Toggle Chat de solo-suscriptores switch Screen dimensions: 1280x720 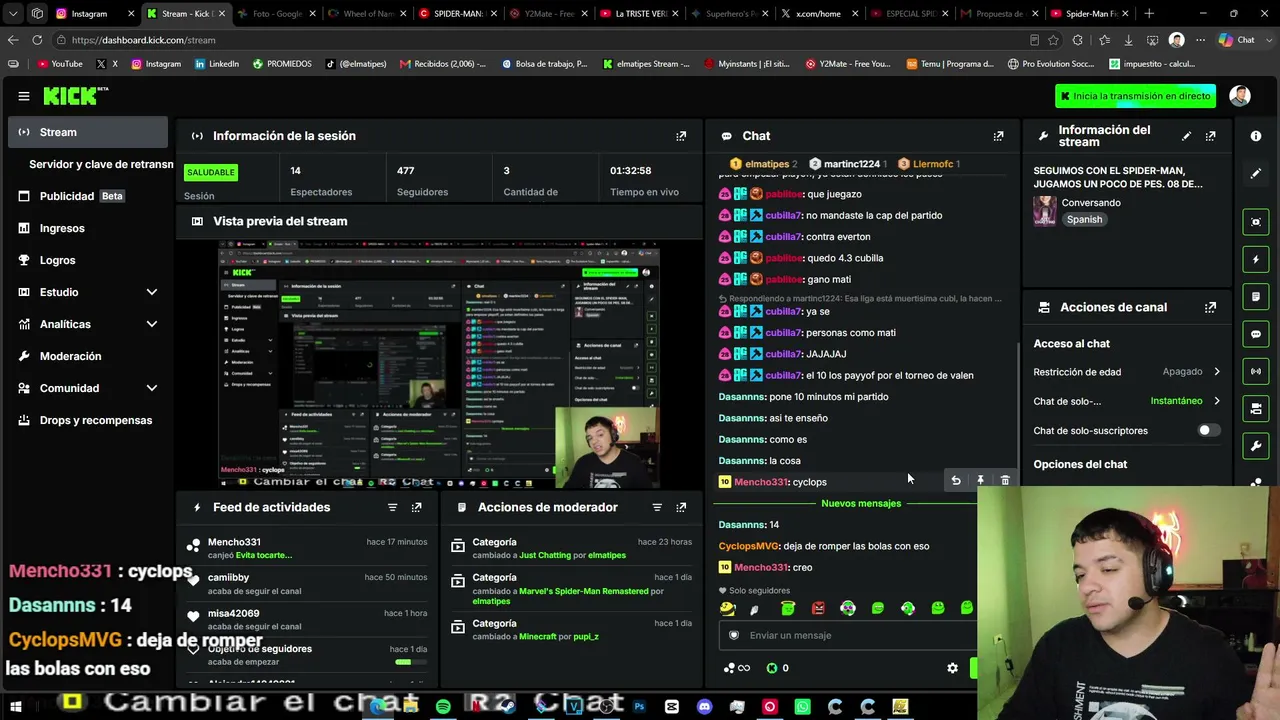tap(1209, 430)
